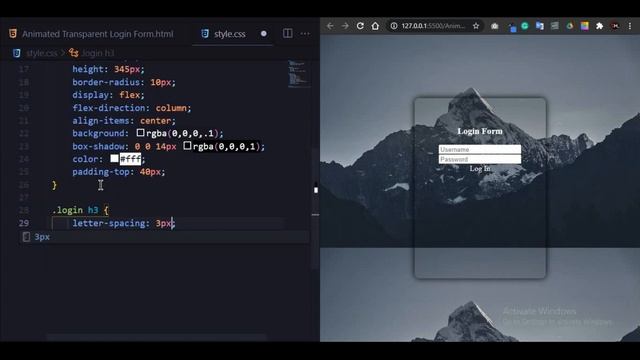Click the code minimap preview
Screen dimensions: 640x360
click(298, 73)
